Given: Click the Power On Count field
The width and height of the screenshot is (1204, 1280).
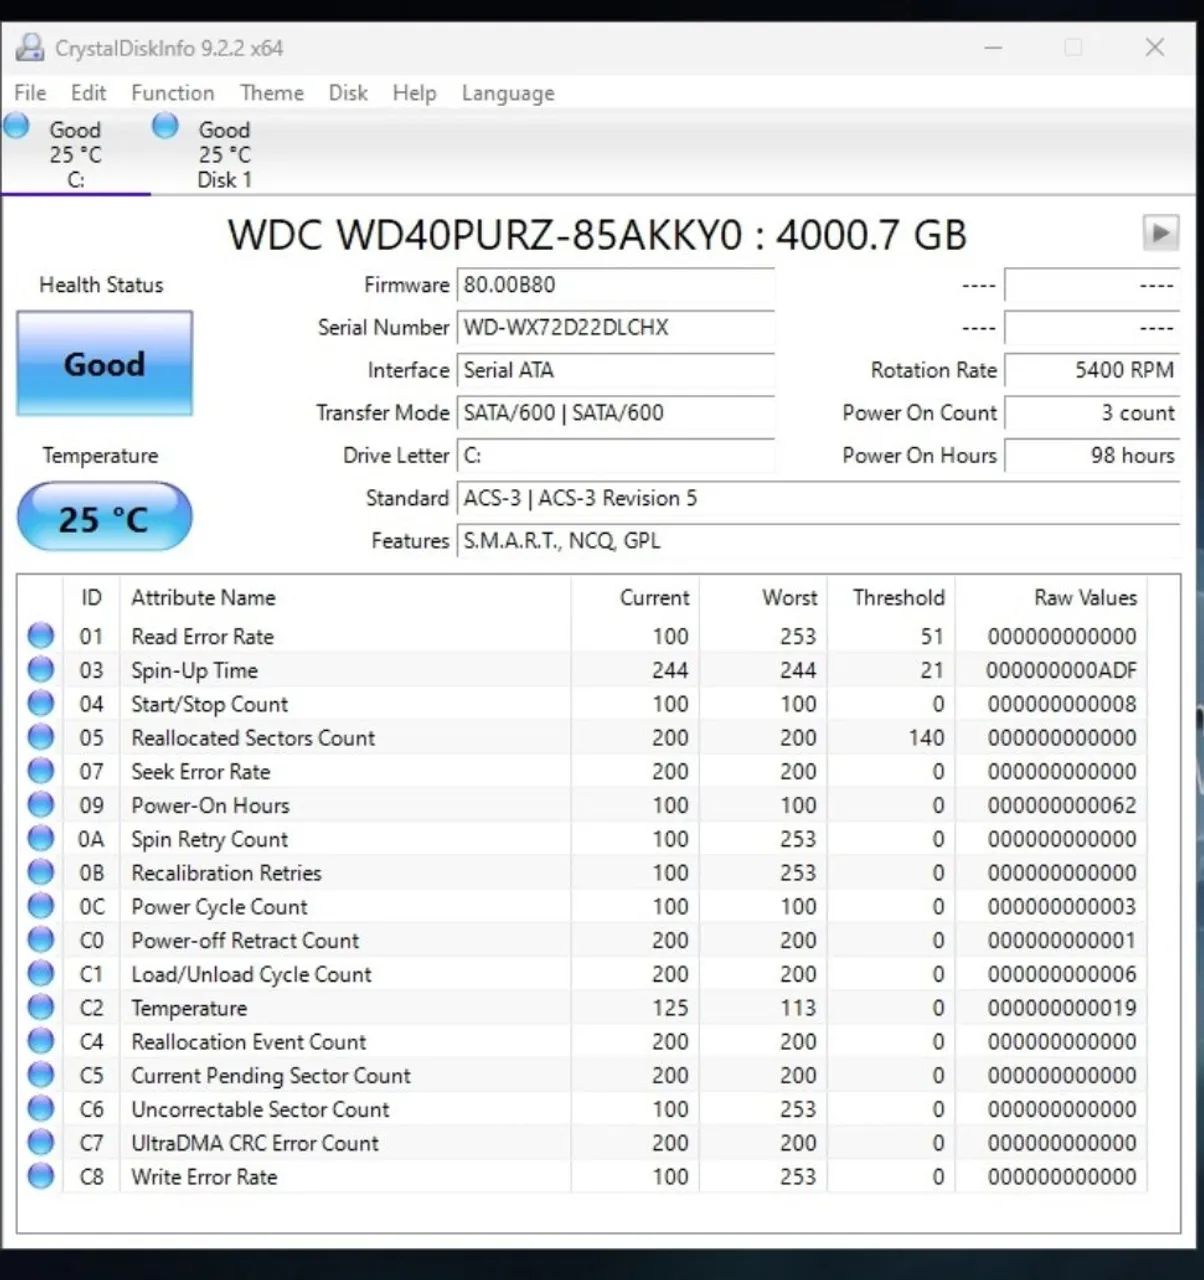Looking at the screenshot, I should point(1092,413).
